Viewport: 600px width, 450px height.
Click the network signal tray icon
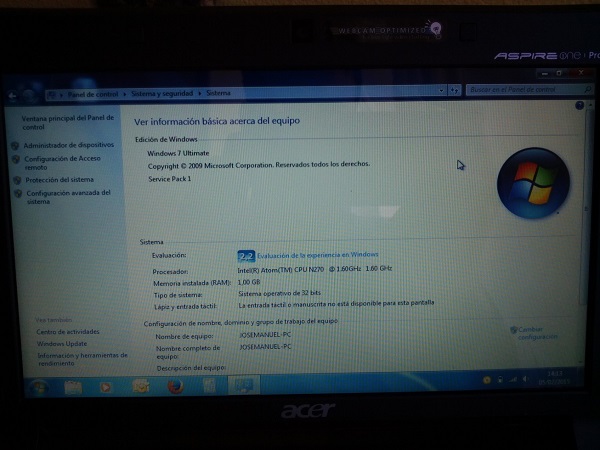coord(513,379)
